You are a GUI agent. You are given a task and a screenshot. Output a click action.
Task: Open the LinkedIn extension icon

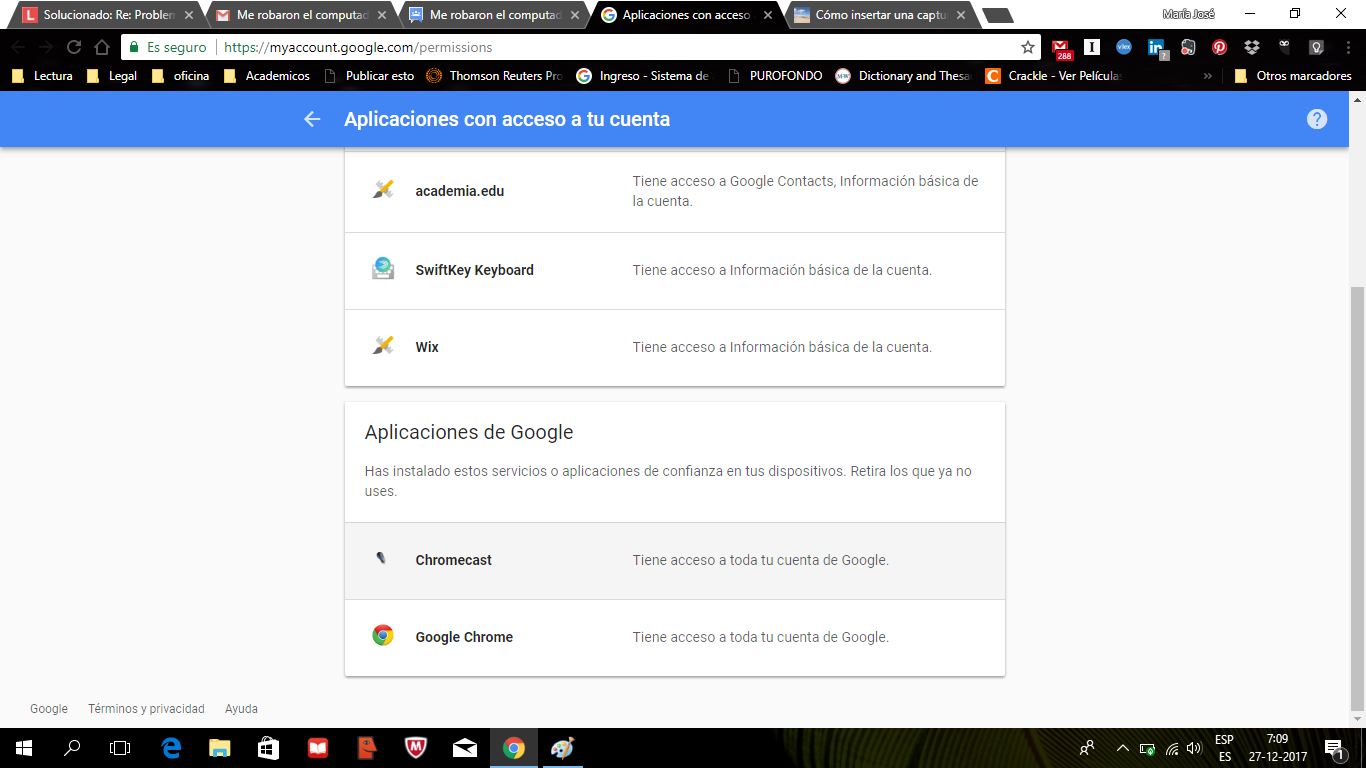pos(1157,48)
